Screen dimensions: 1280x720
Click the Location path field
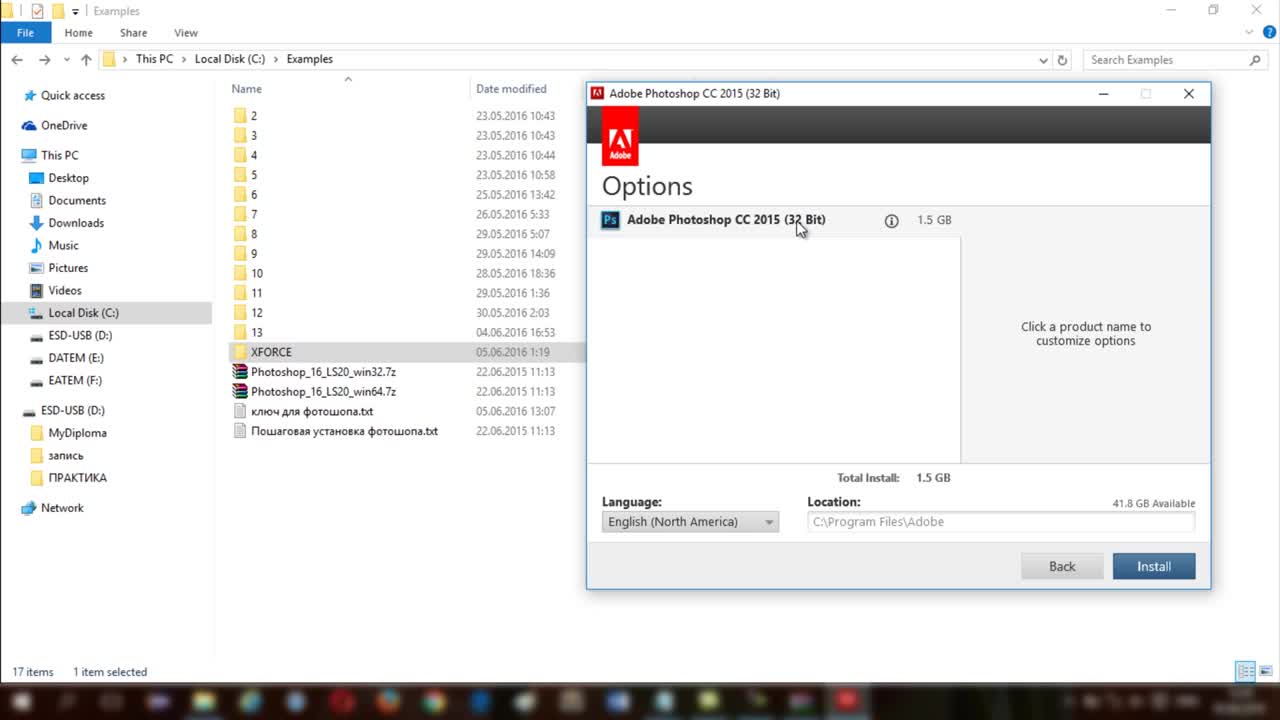(1001, 522)
